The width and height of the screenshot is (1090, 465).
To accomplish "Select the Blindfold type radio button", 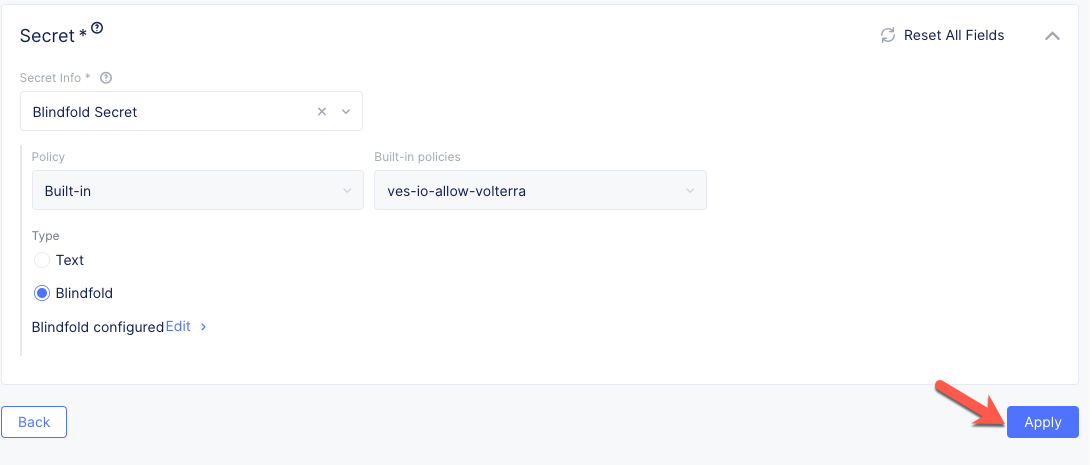I will click(x=42, y=294).
